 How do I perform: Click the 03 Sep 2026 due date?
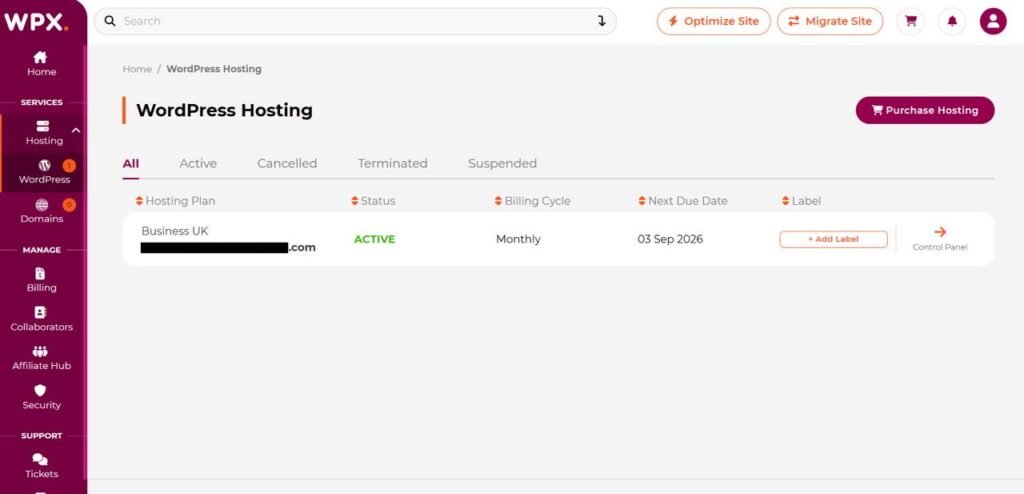tap(670, 239)
